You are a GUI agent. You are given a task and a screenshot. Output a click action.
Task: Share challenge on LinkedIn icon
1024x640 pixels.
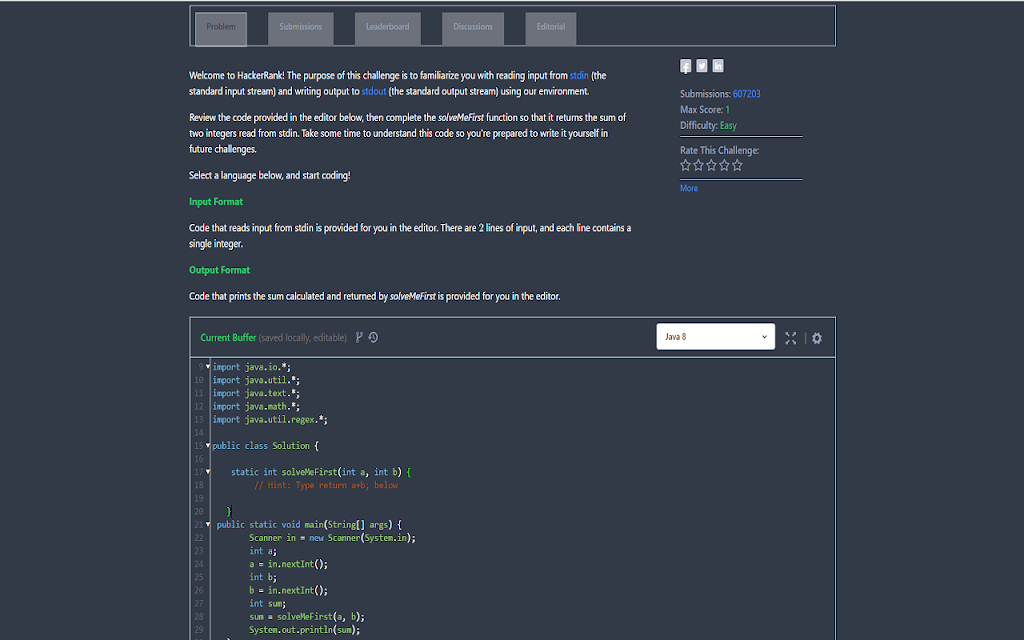[x=718, y=66]
